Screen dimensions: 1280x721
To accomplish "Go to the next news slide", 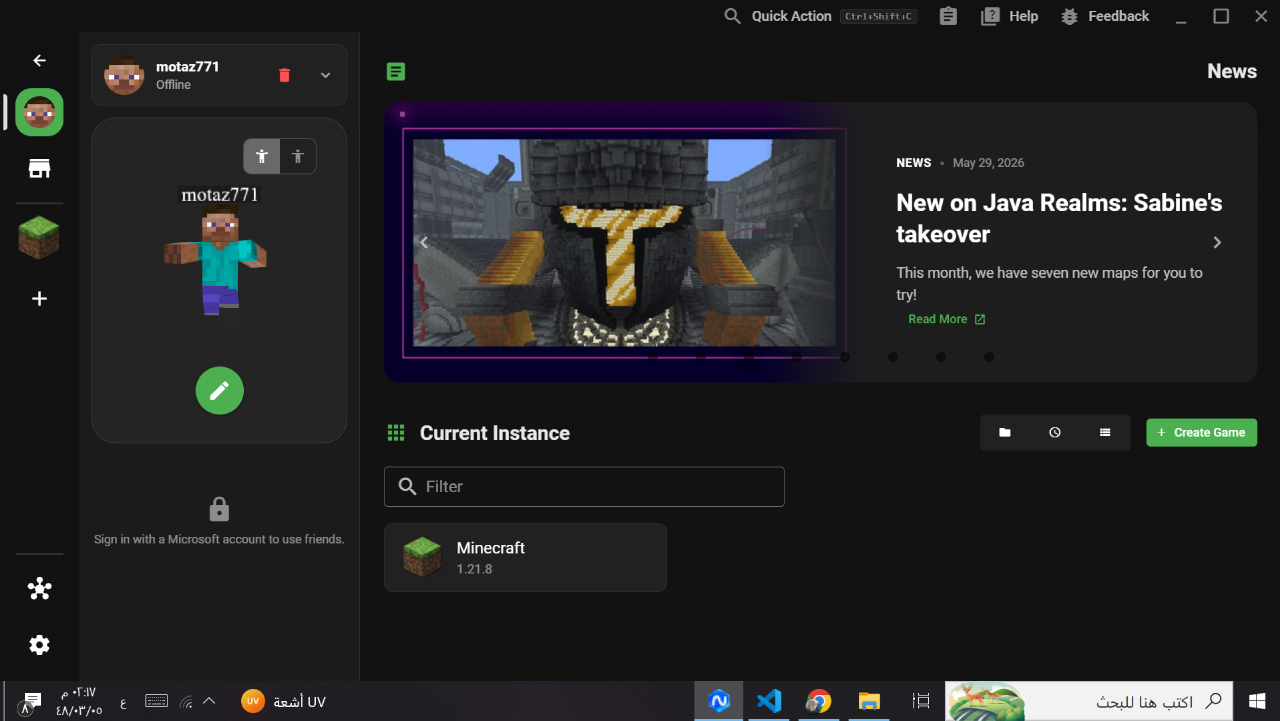I will 1217,242.
